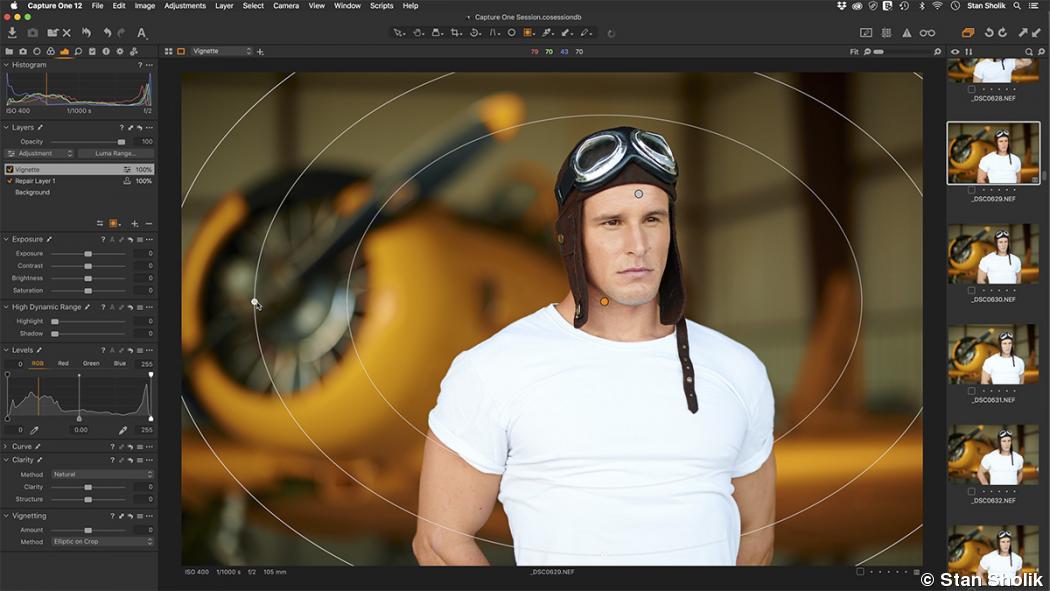Switch to multi-view grid viewer mode

[169, 52]
